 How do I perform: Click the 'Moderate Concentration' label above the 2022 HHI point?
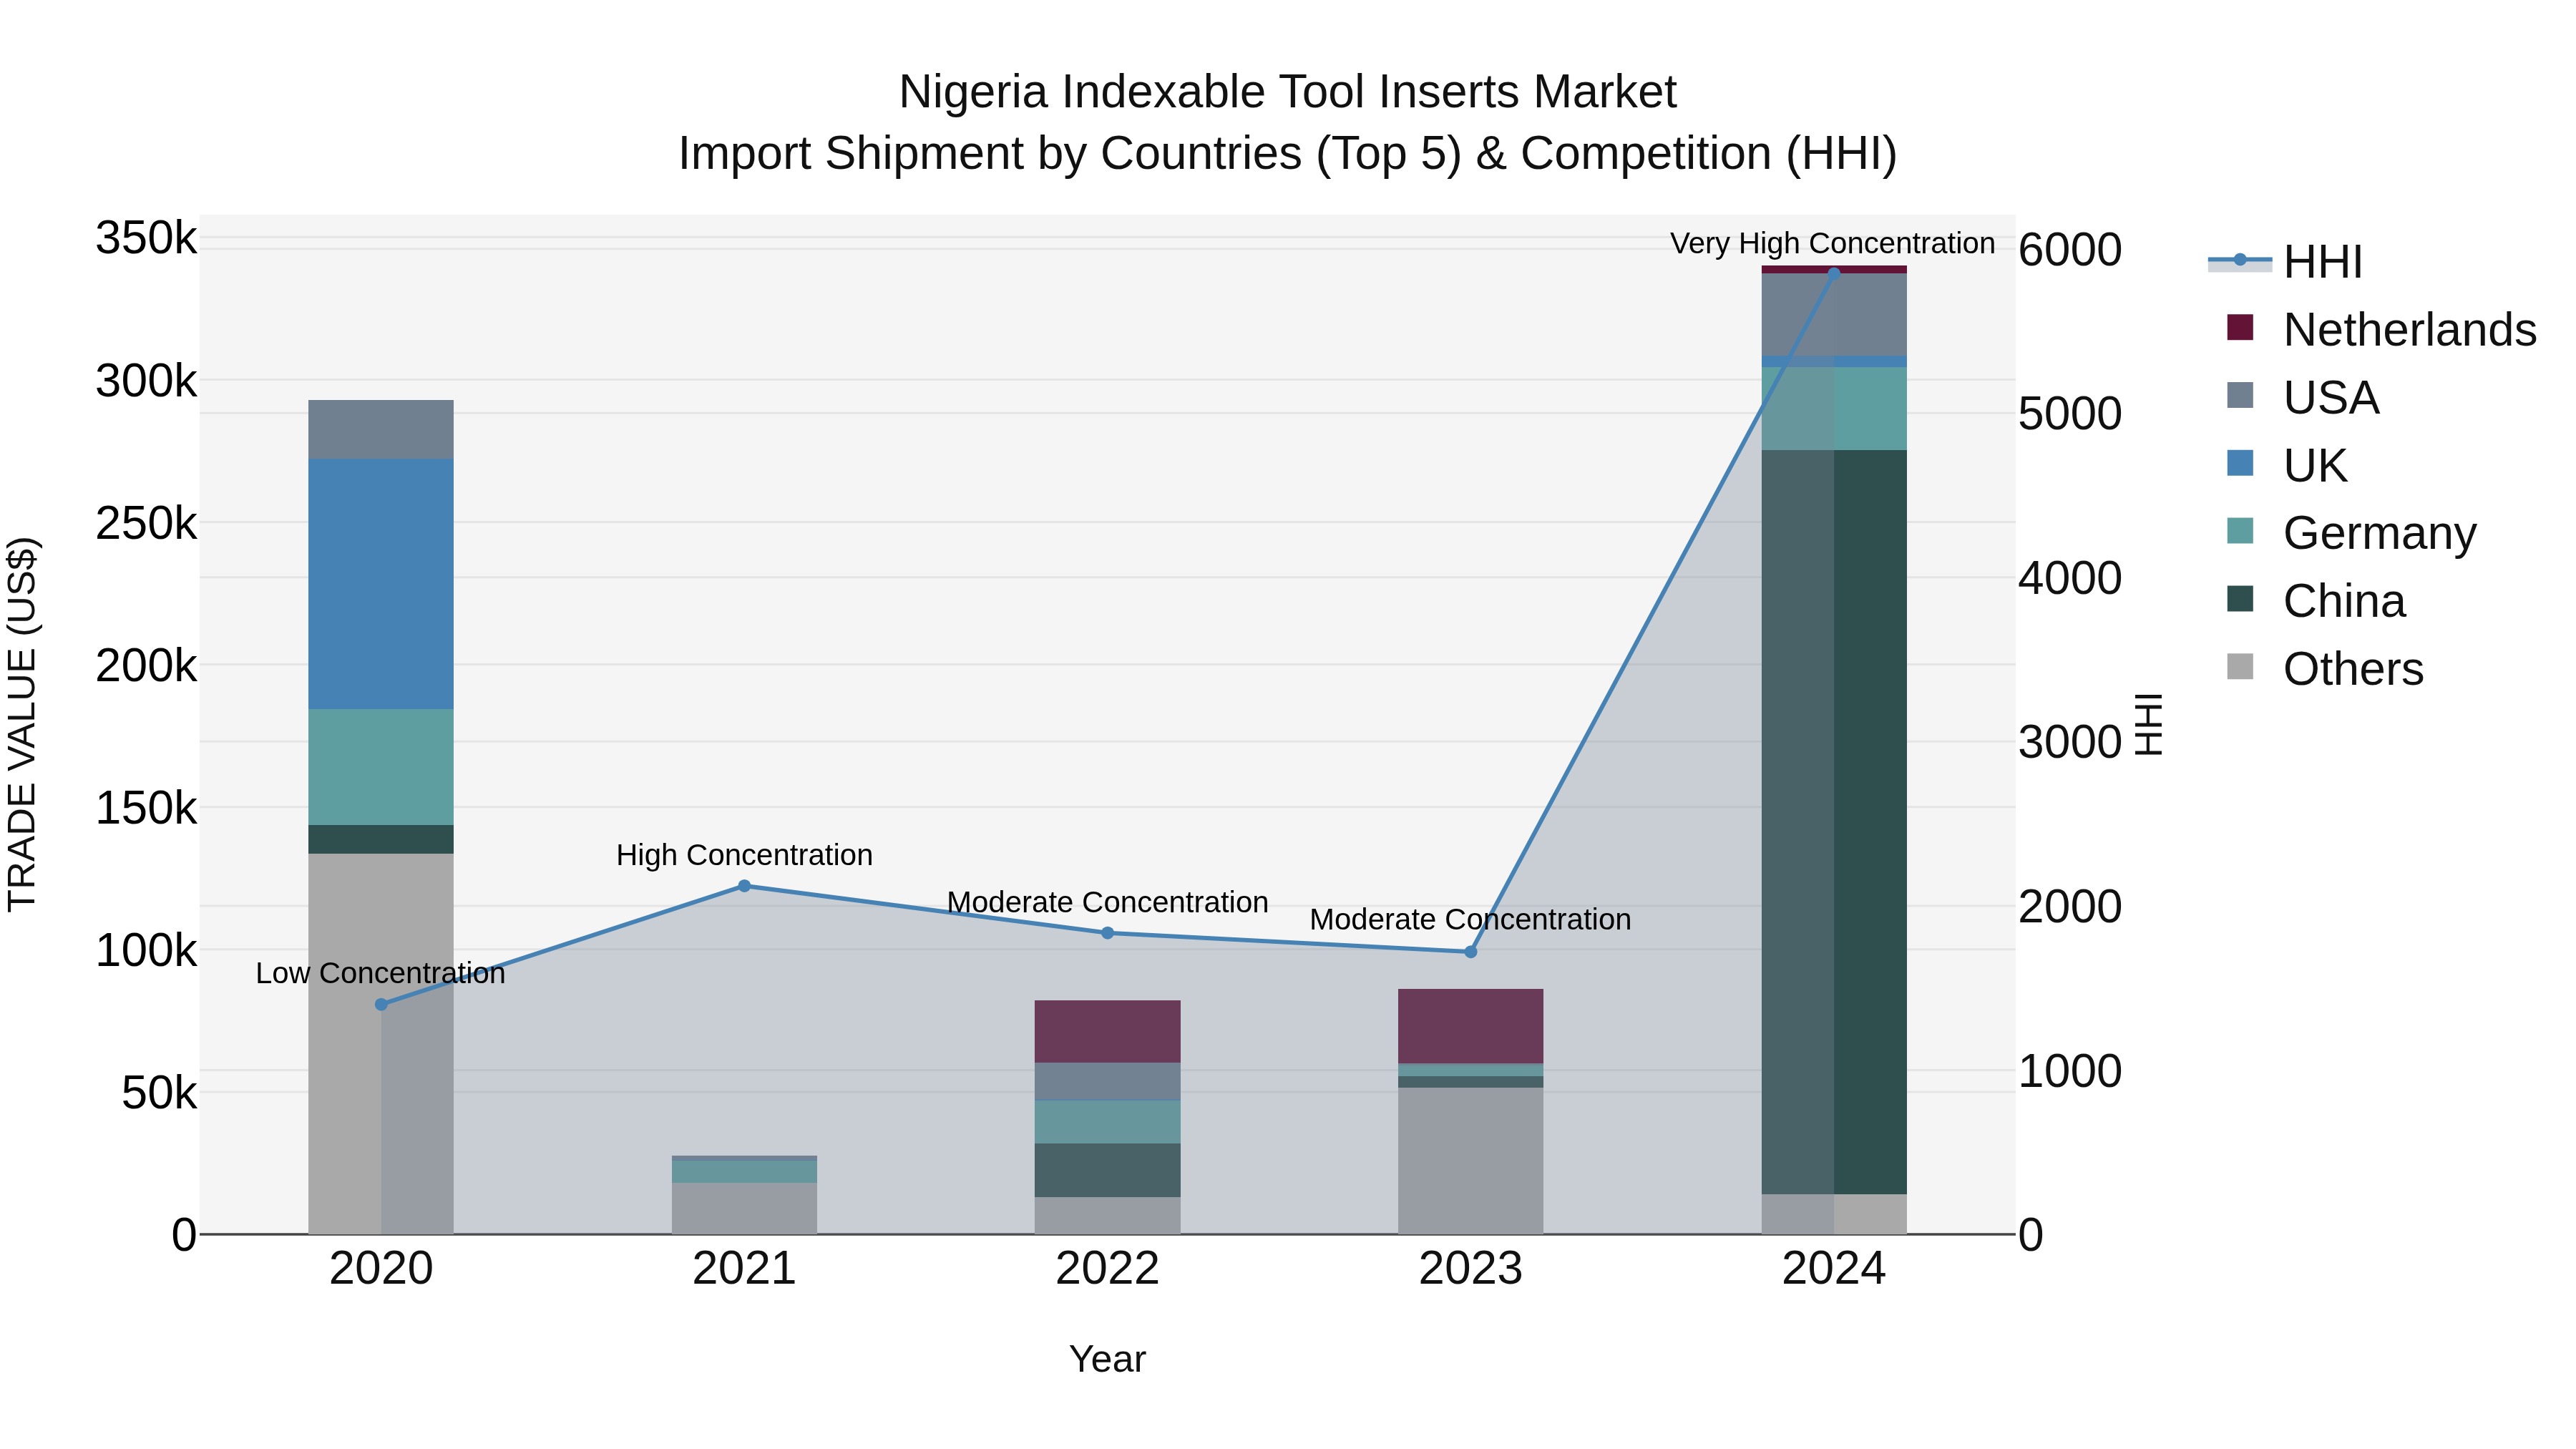coord(1107,902)
